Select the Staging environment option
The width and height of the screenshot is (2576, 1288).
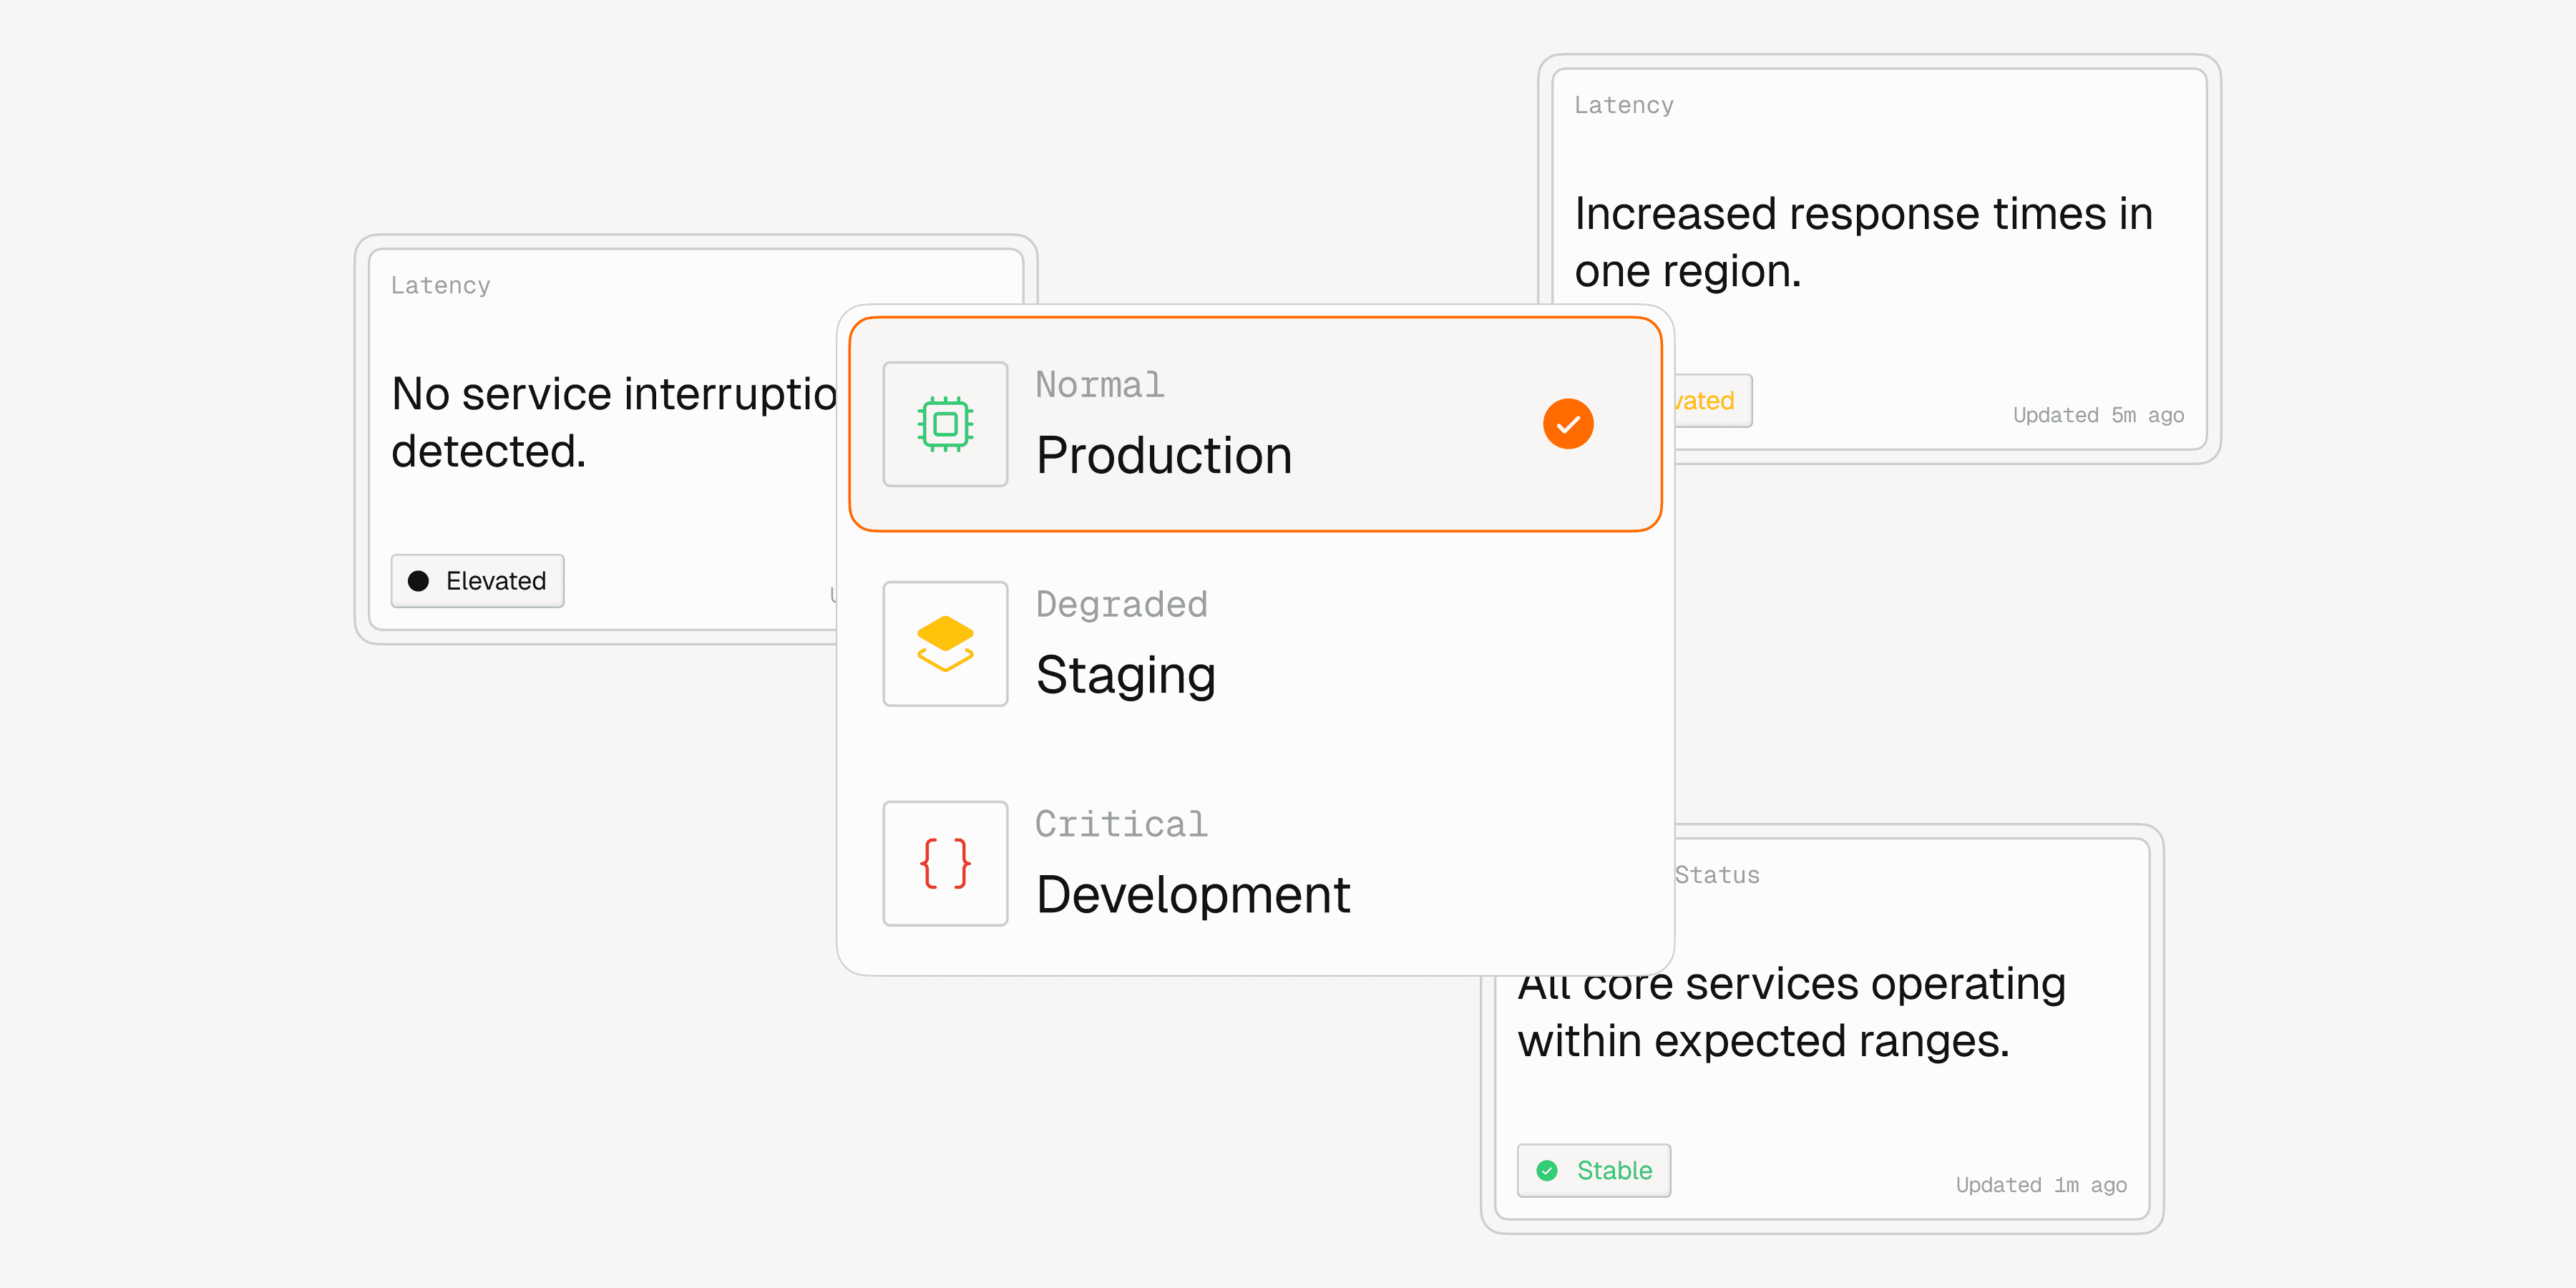pos(1255,644)
